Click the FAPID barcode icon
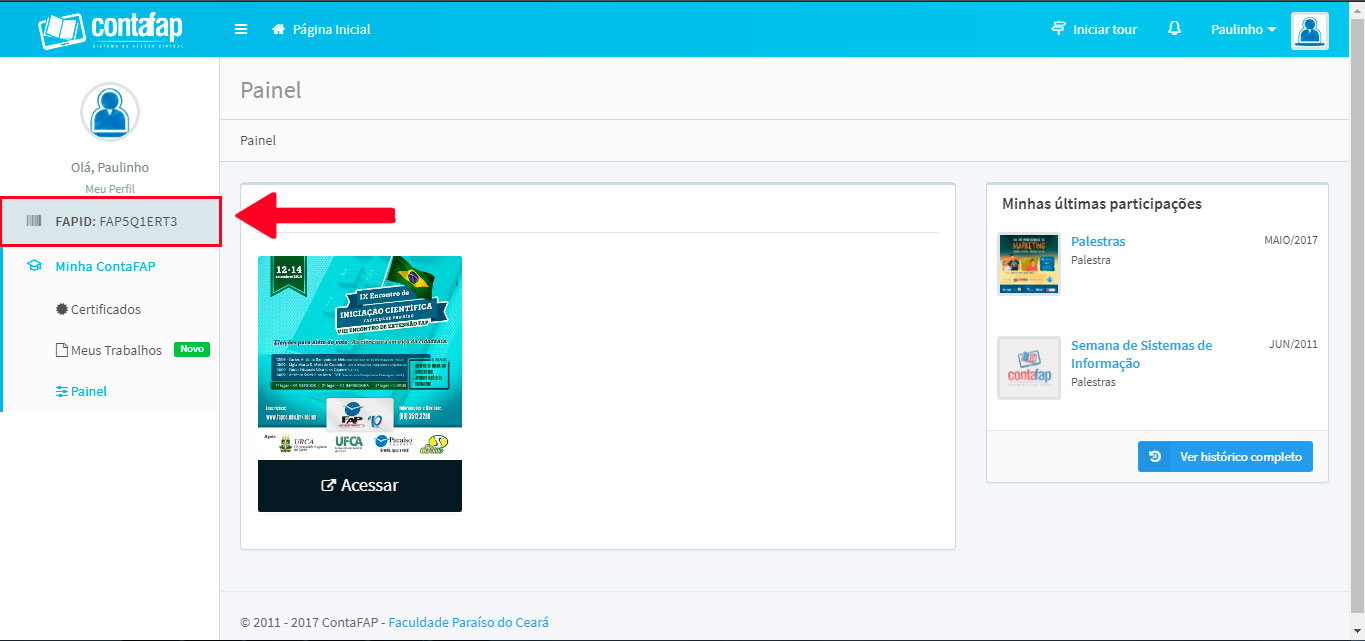This screenshot has height=641, width=1365. 34,221
